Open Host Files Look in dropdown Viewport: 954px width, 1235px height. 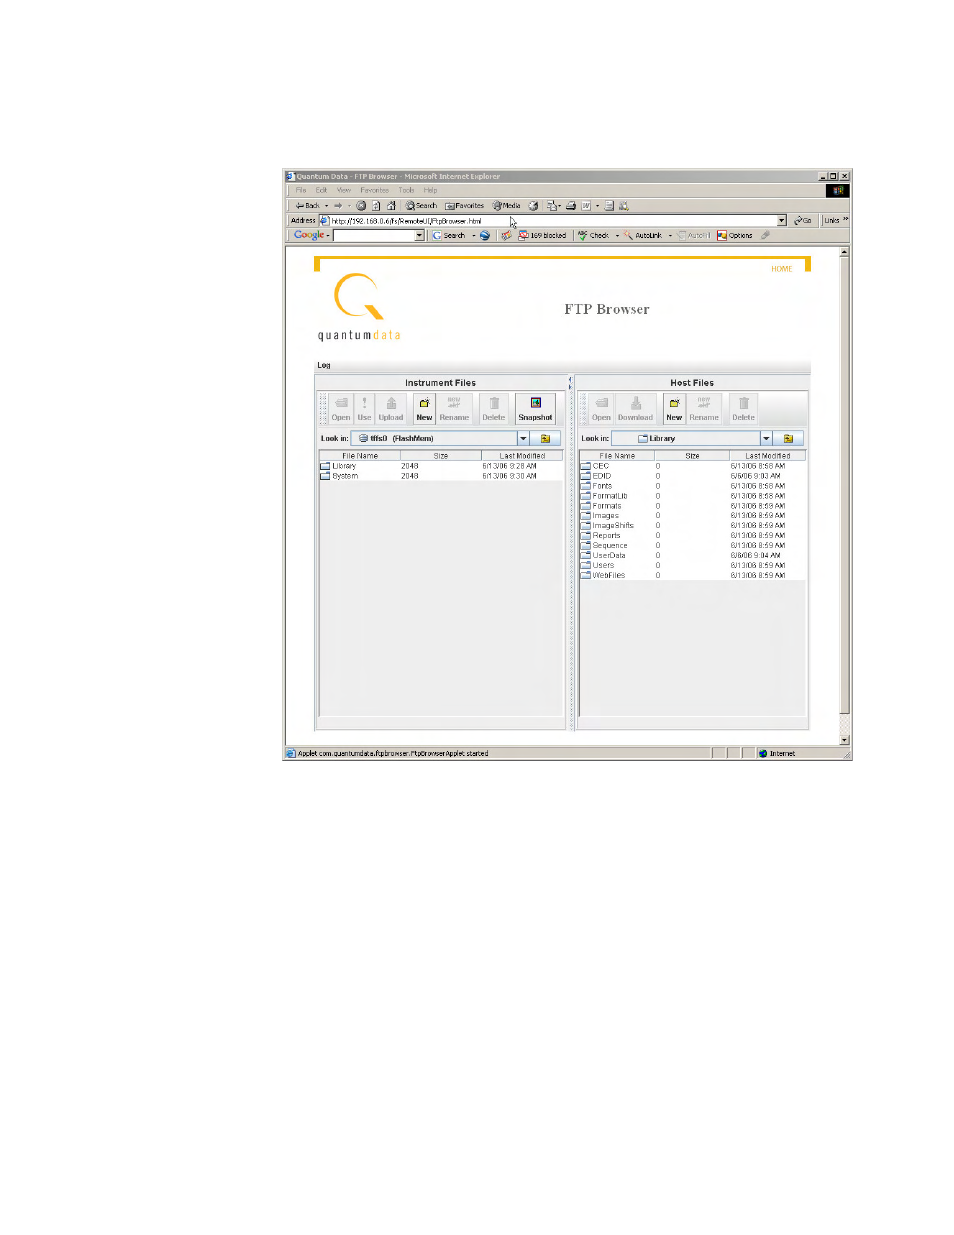[767, 438]
